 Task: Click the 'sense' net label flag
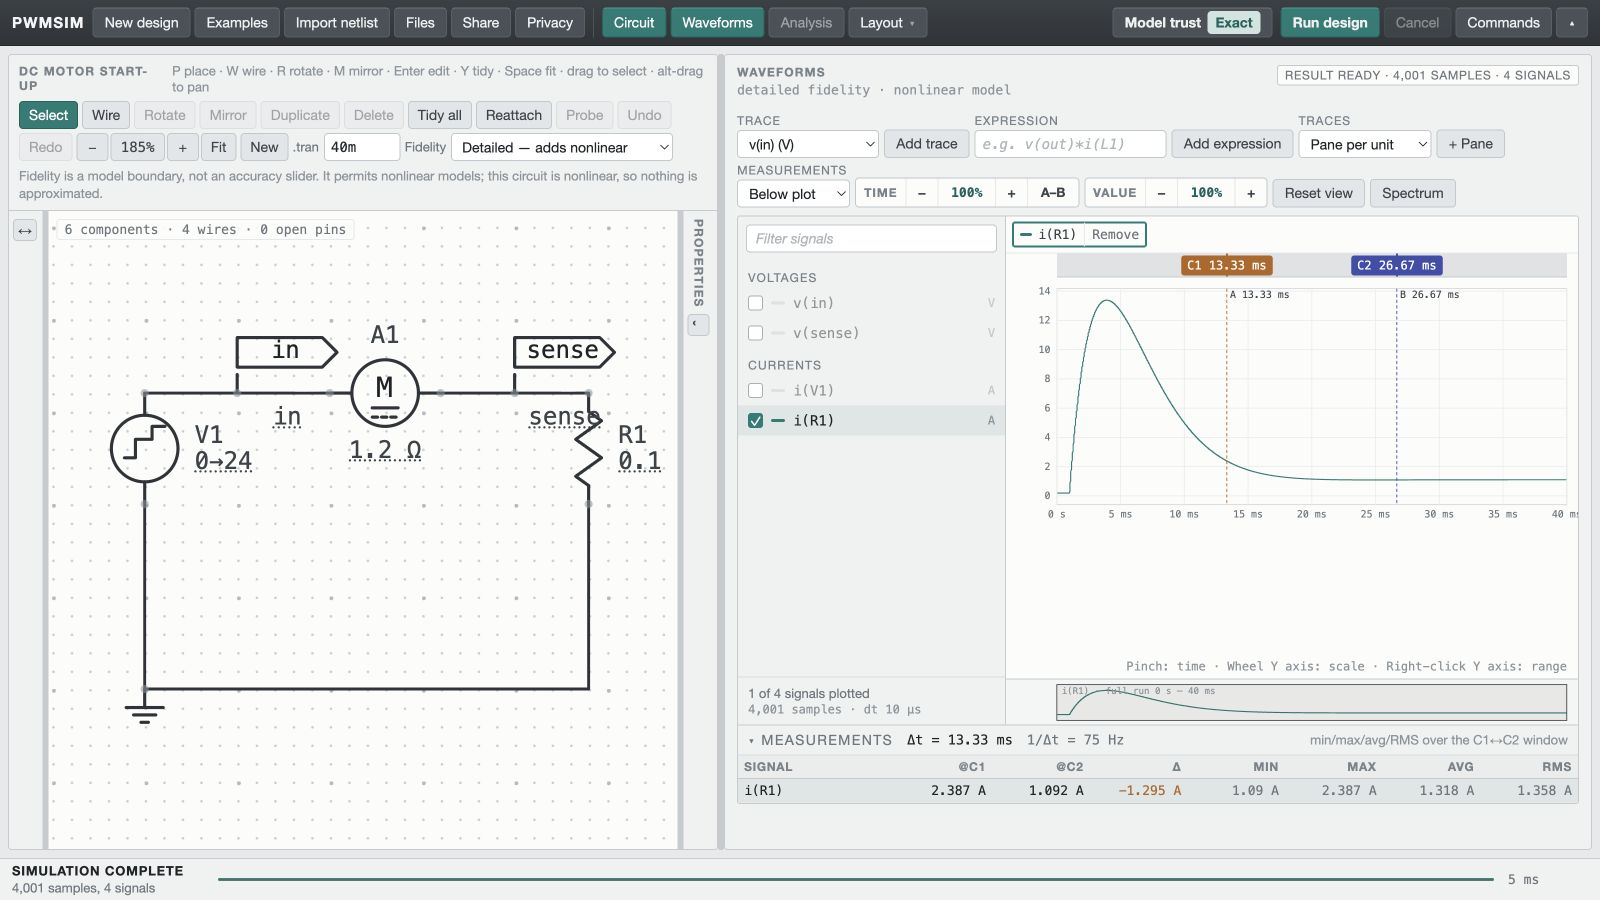563,351
